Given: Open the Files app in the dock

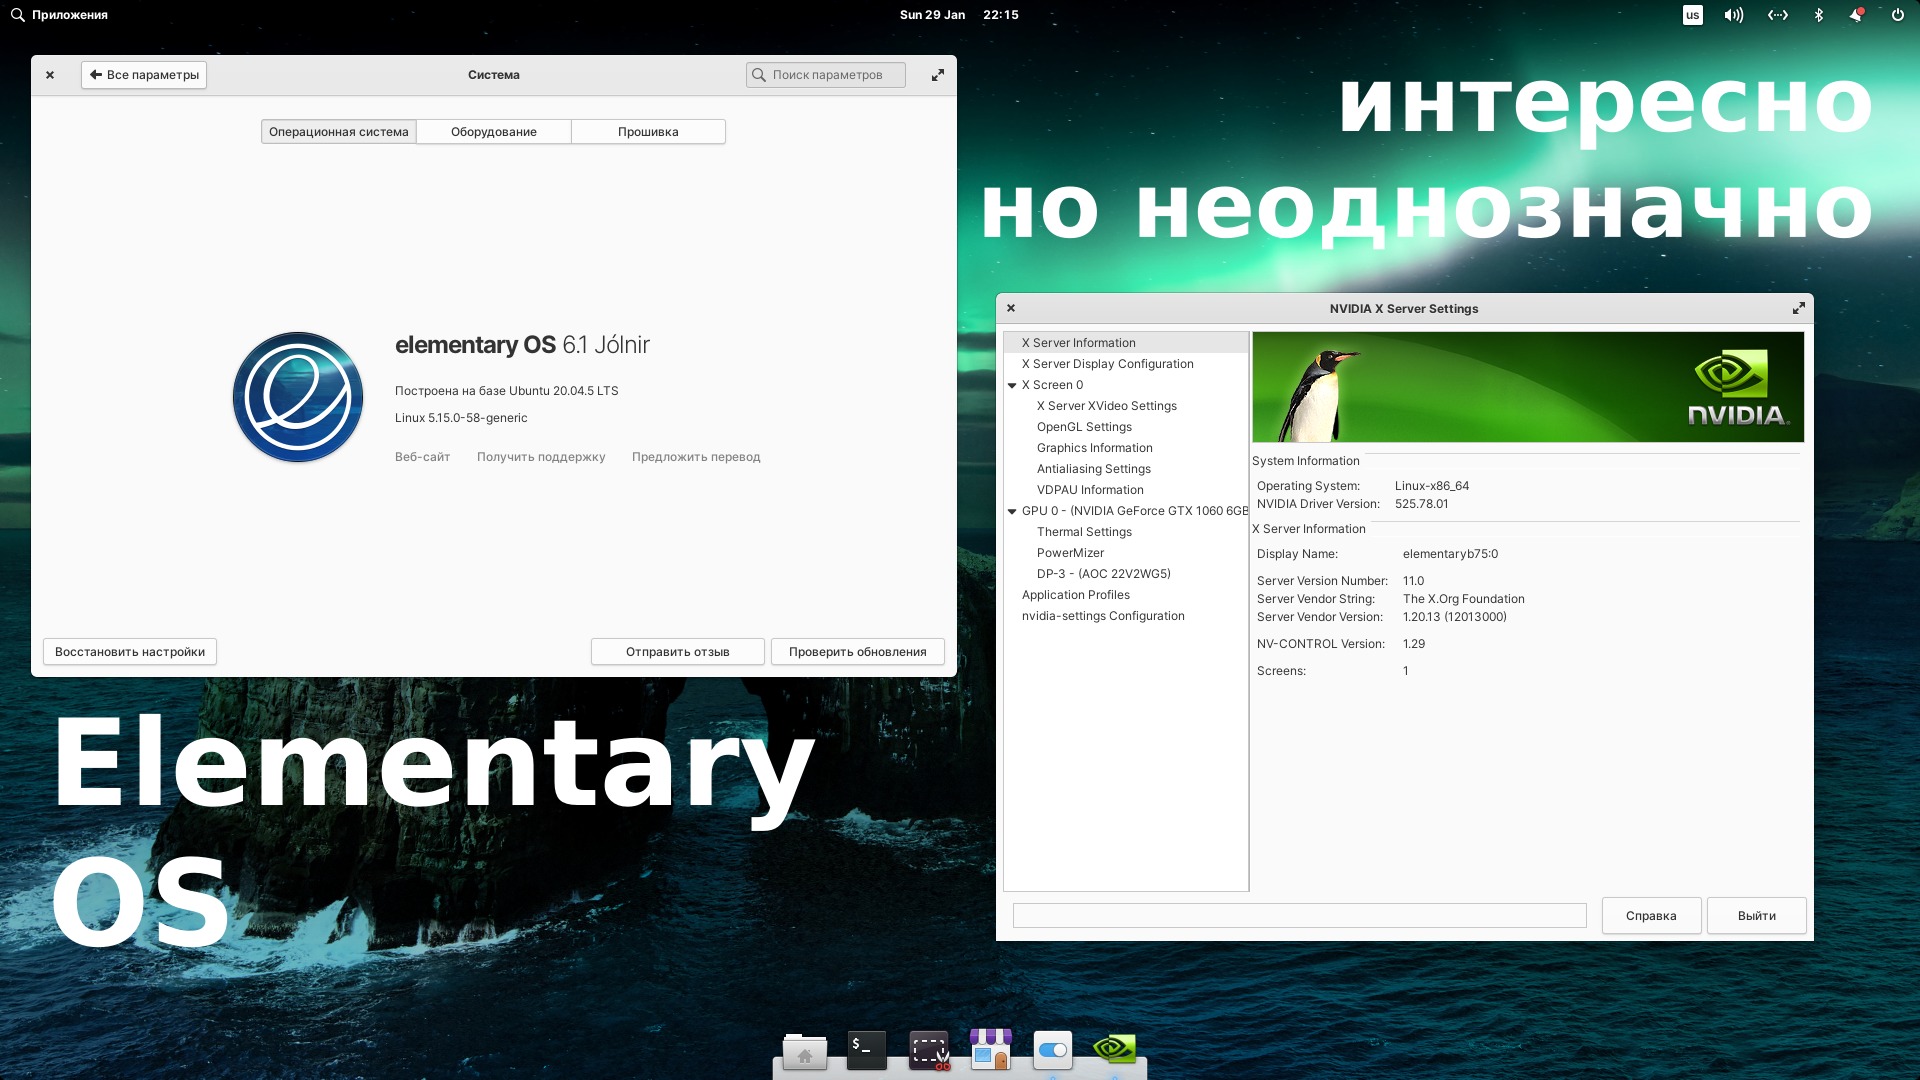Looking at the screenshot, I should click(806, 1051).
